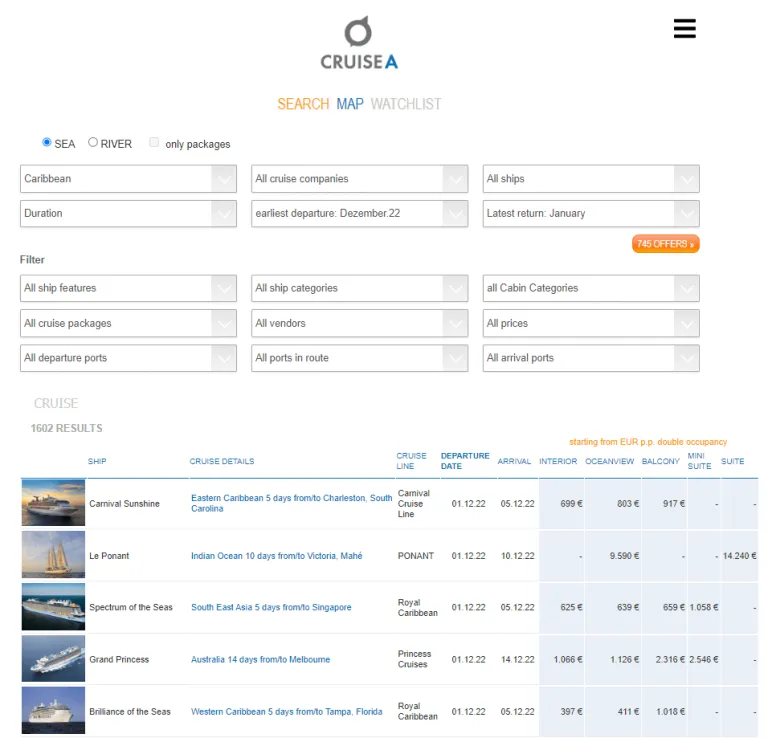Screen dimensions: 768x738
Task: Click the Spectrum of the Seas name
Action: 131,607
